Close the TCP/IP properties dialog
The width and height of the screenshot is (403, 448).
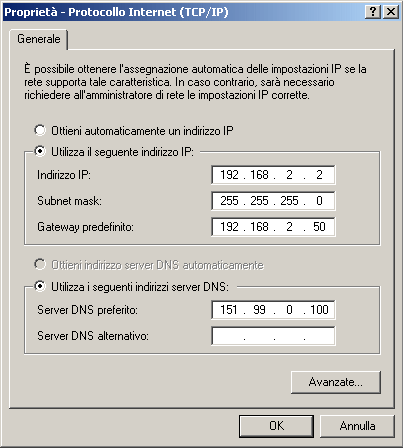(391, 12)
